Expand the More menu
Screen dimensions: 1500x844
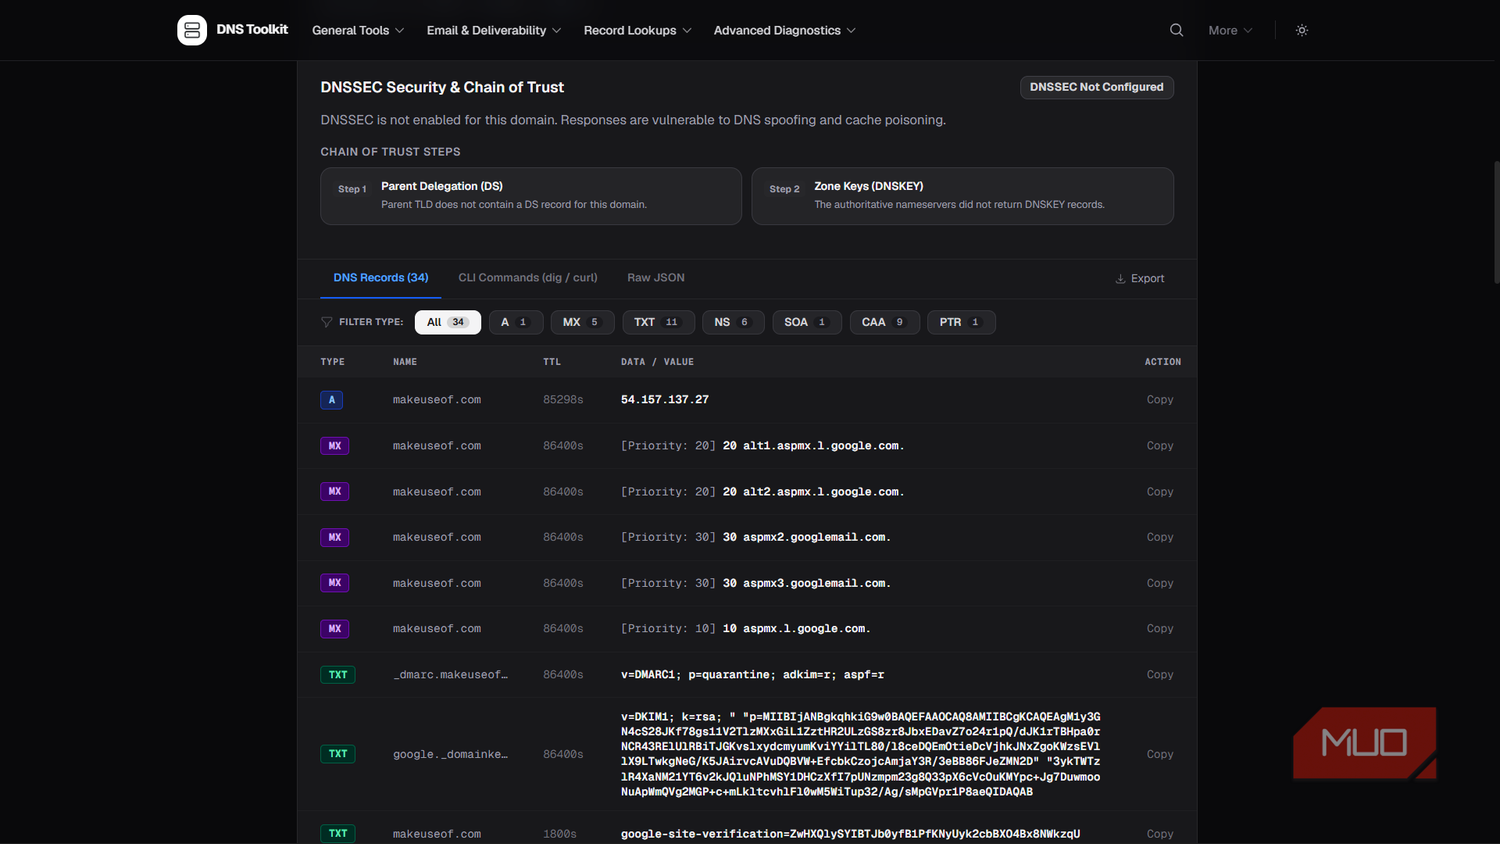click(1230, 30)
